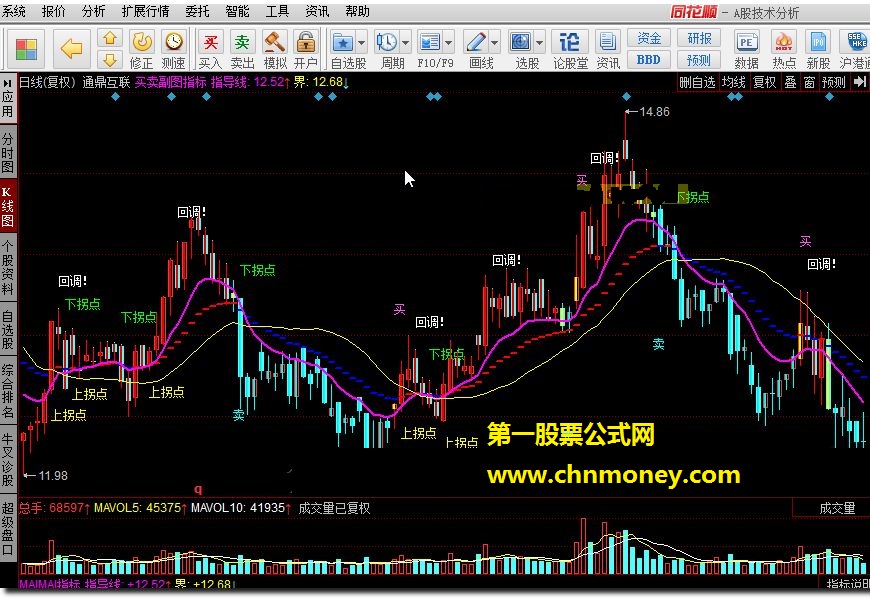Toggle the 复权 price adjustment option

(764, 83)
